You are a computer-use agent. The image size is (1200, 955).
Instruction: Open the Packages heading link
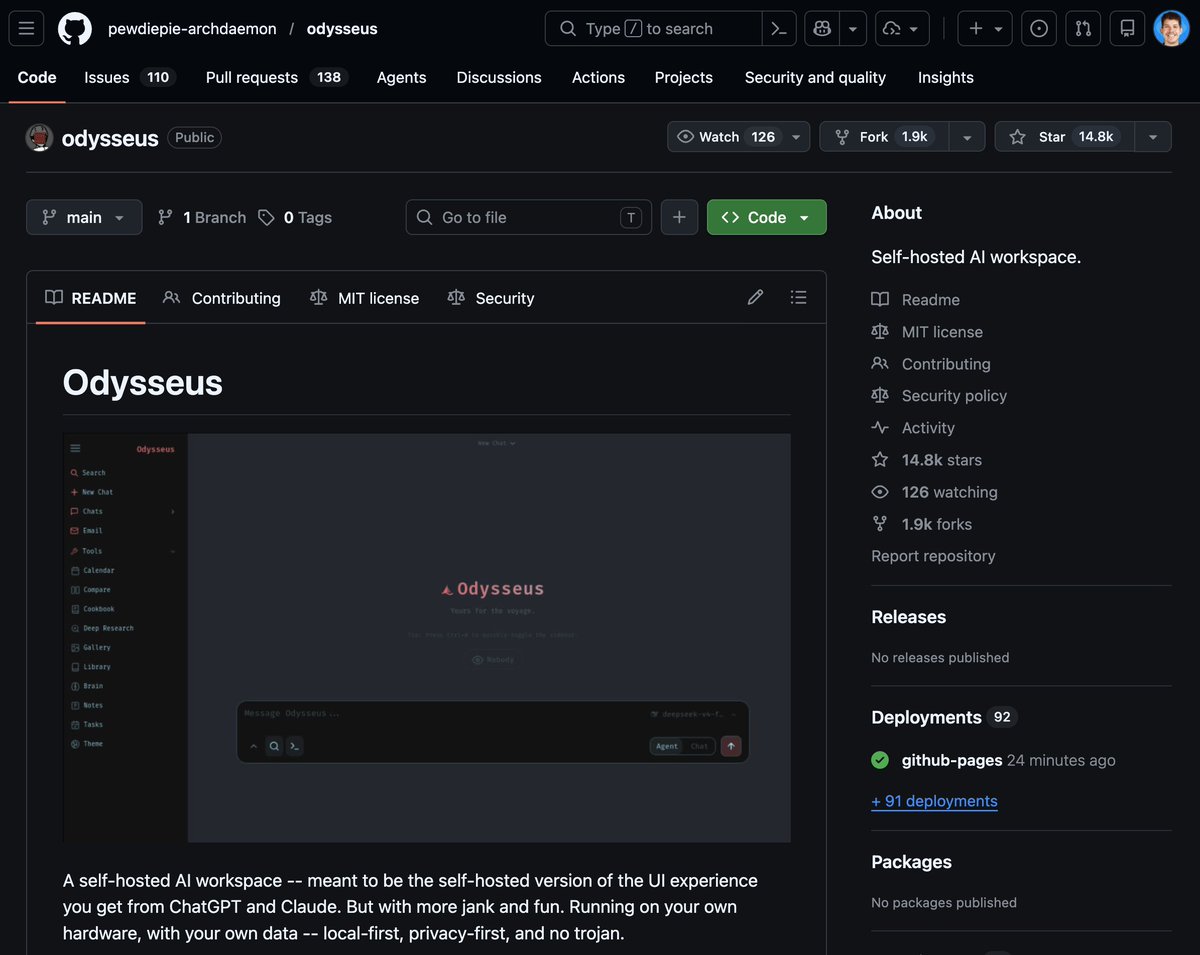click(911, 862)
